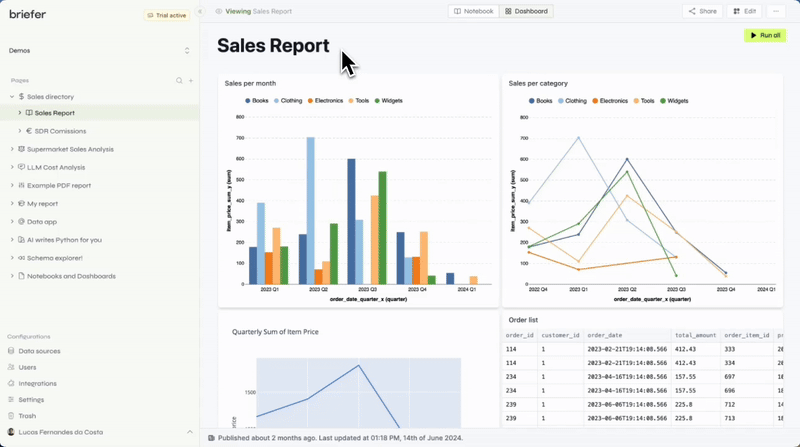
Task: Open Data sources configuration
Action: 39,351
